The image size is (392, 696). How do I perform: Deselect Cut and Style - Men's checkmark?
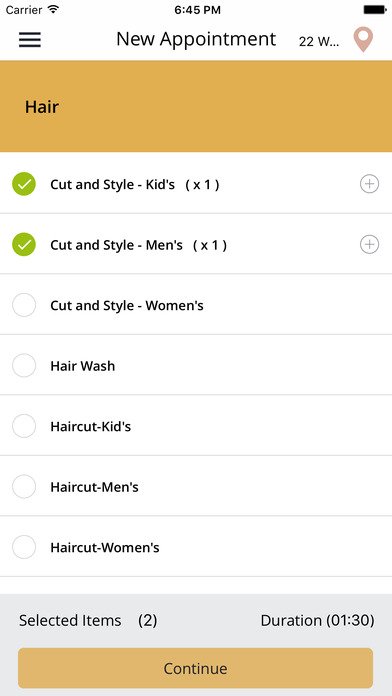[x=24, y=244]
